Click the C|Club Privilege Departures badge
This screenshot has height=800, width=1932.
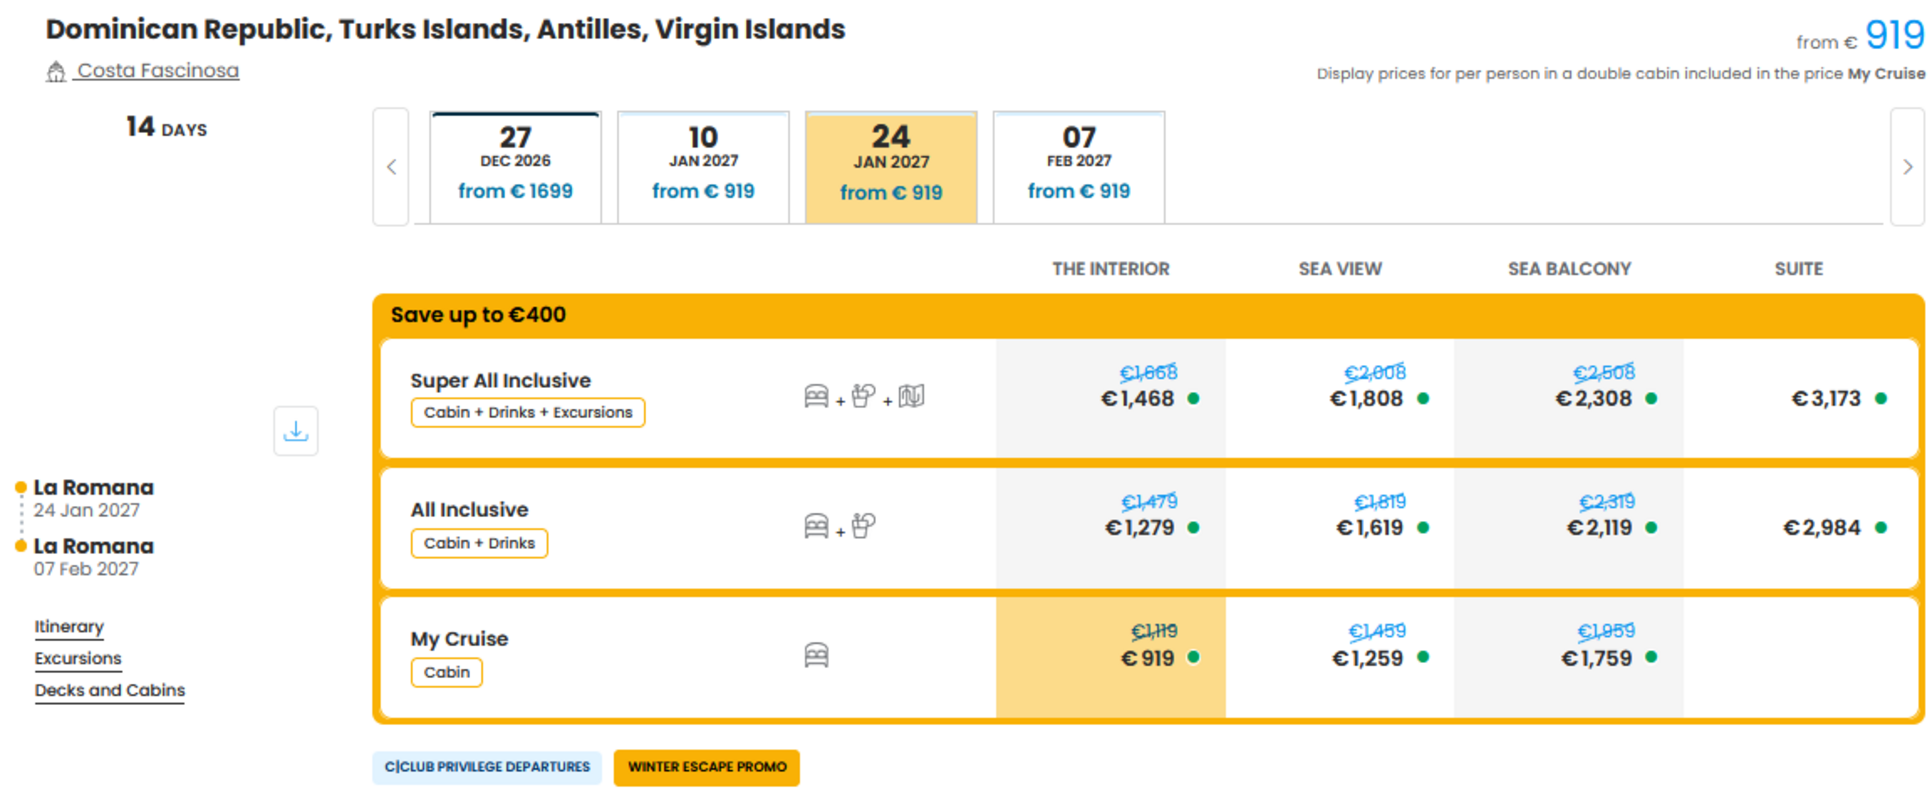[x=487, y=767]
